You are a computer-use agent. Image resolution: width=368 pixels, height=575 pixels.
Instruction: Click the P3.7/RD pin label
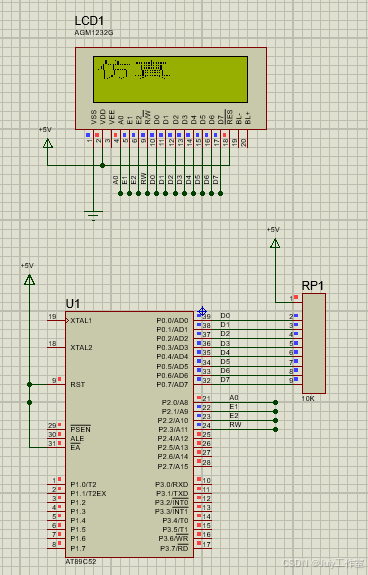[174, 548]
